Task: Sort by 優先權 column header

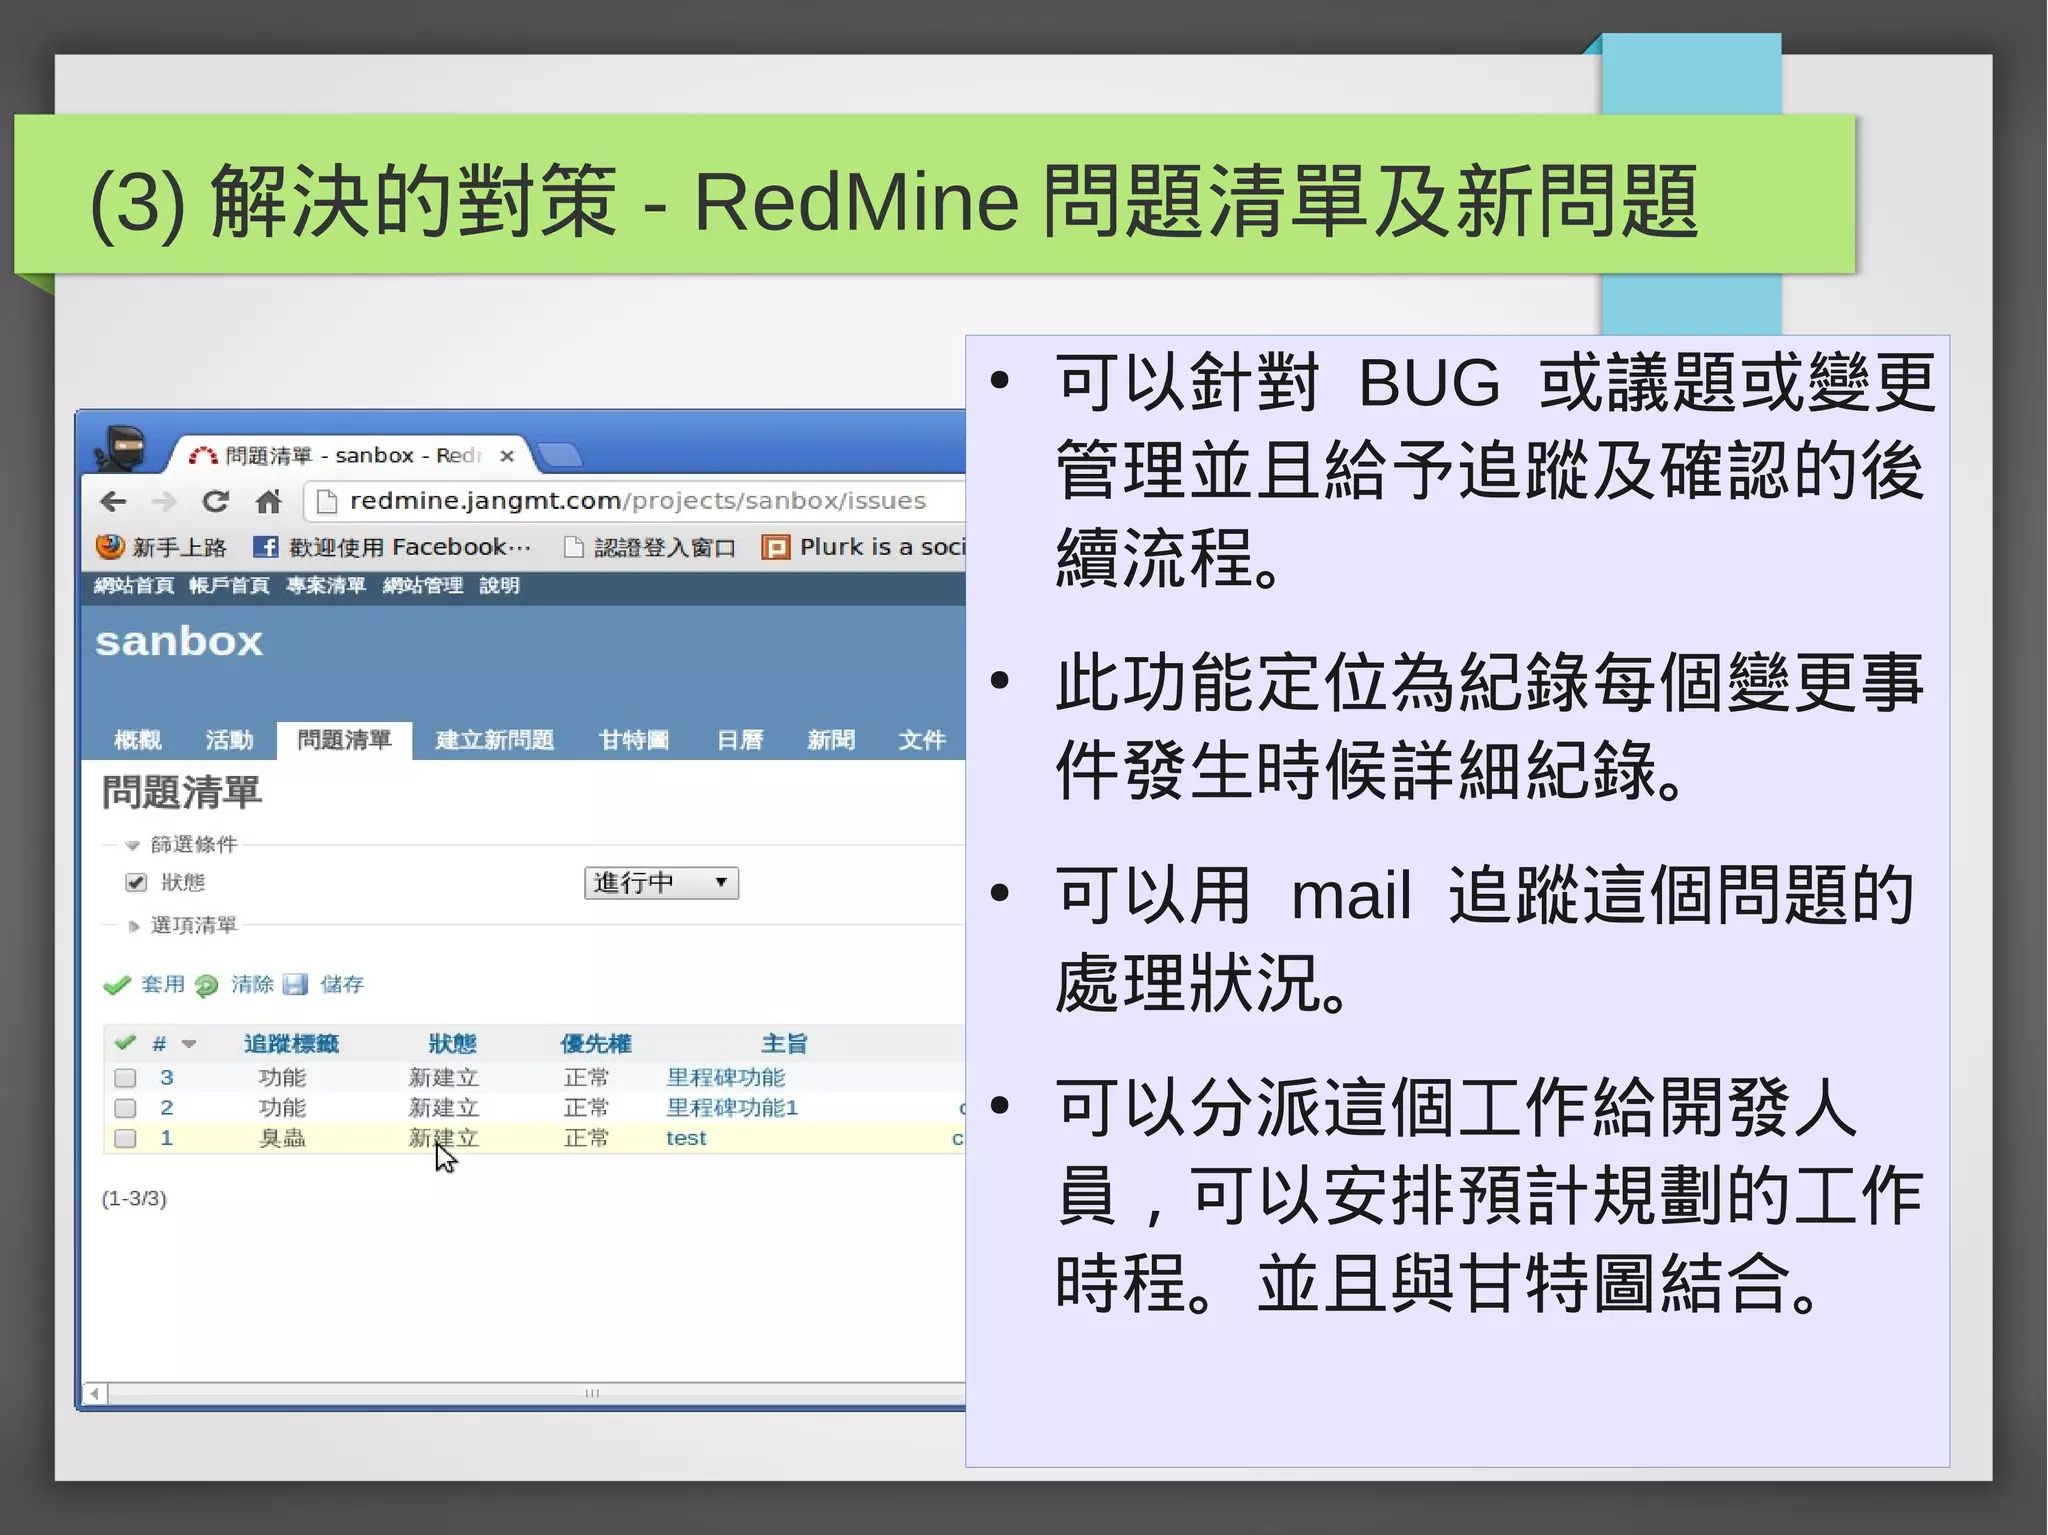Action: tap(596, 1044)
